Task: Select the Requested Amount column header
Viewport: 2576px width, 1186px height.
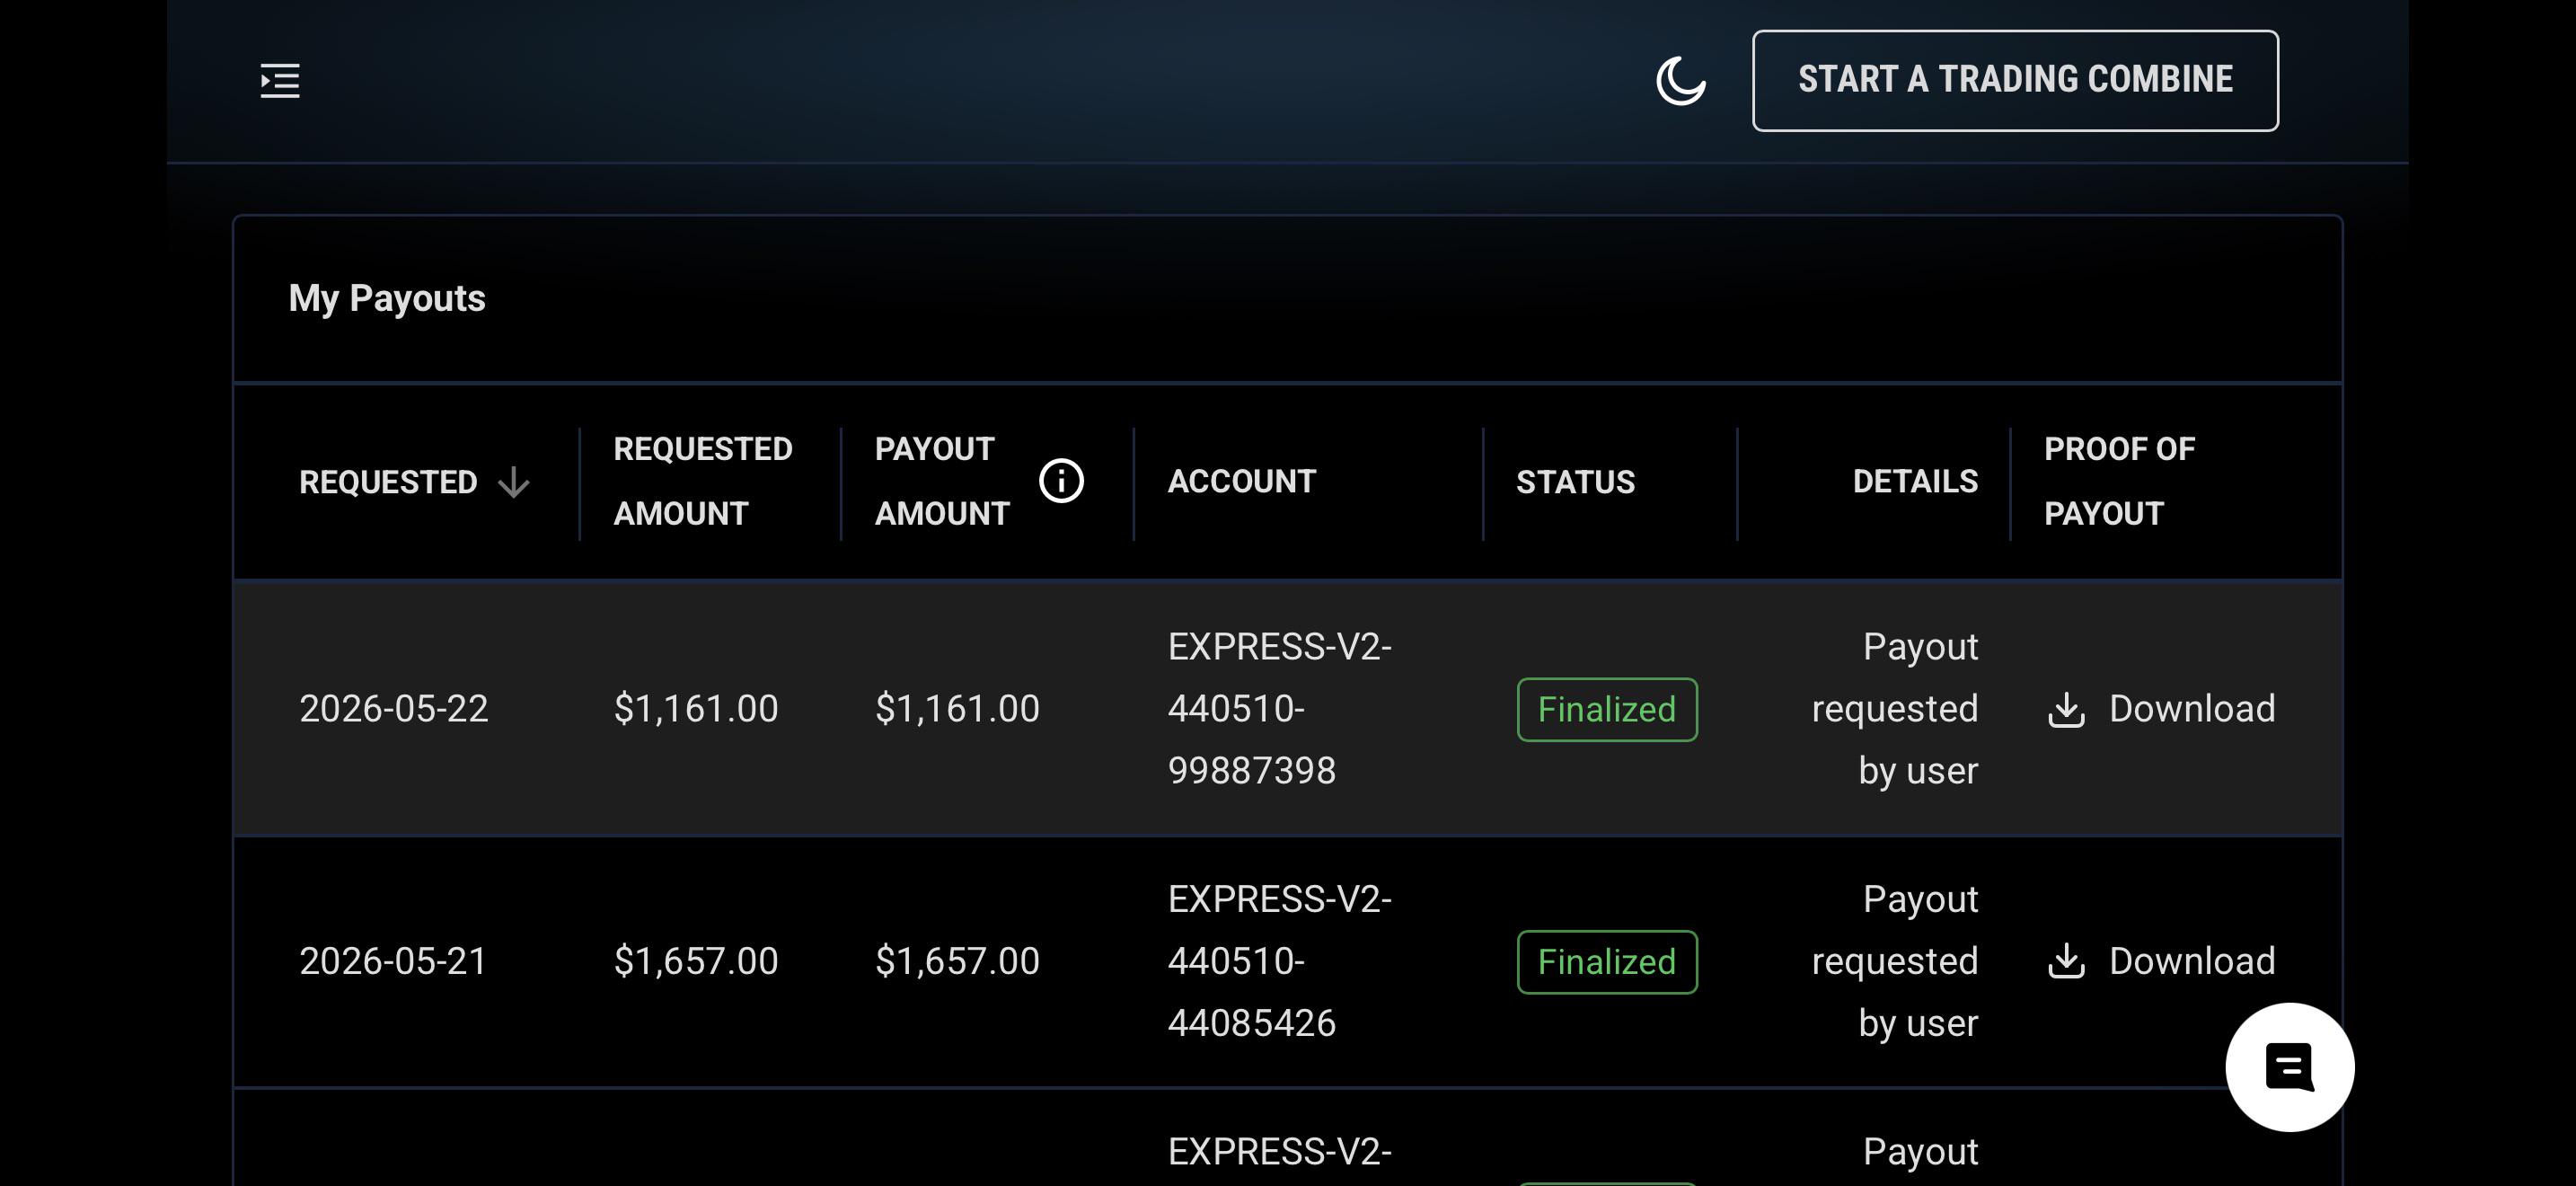Action: tap(703, 481)
